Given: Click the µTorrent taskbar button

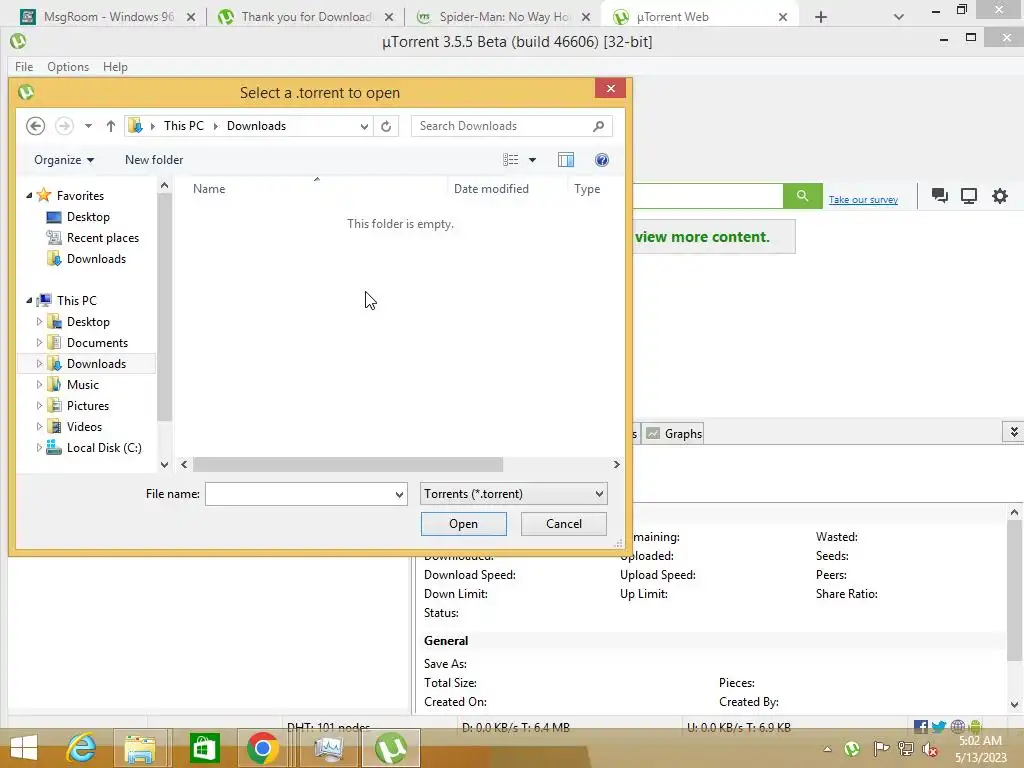Looking at the screenshot, I should (391, 748).
